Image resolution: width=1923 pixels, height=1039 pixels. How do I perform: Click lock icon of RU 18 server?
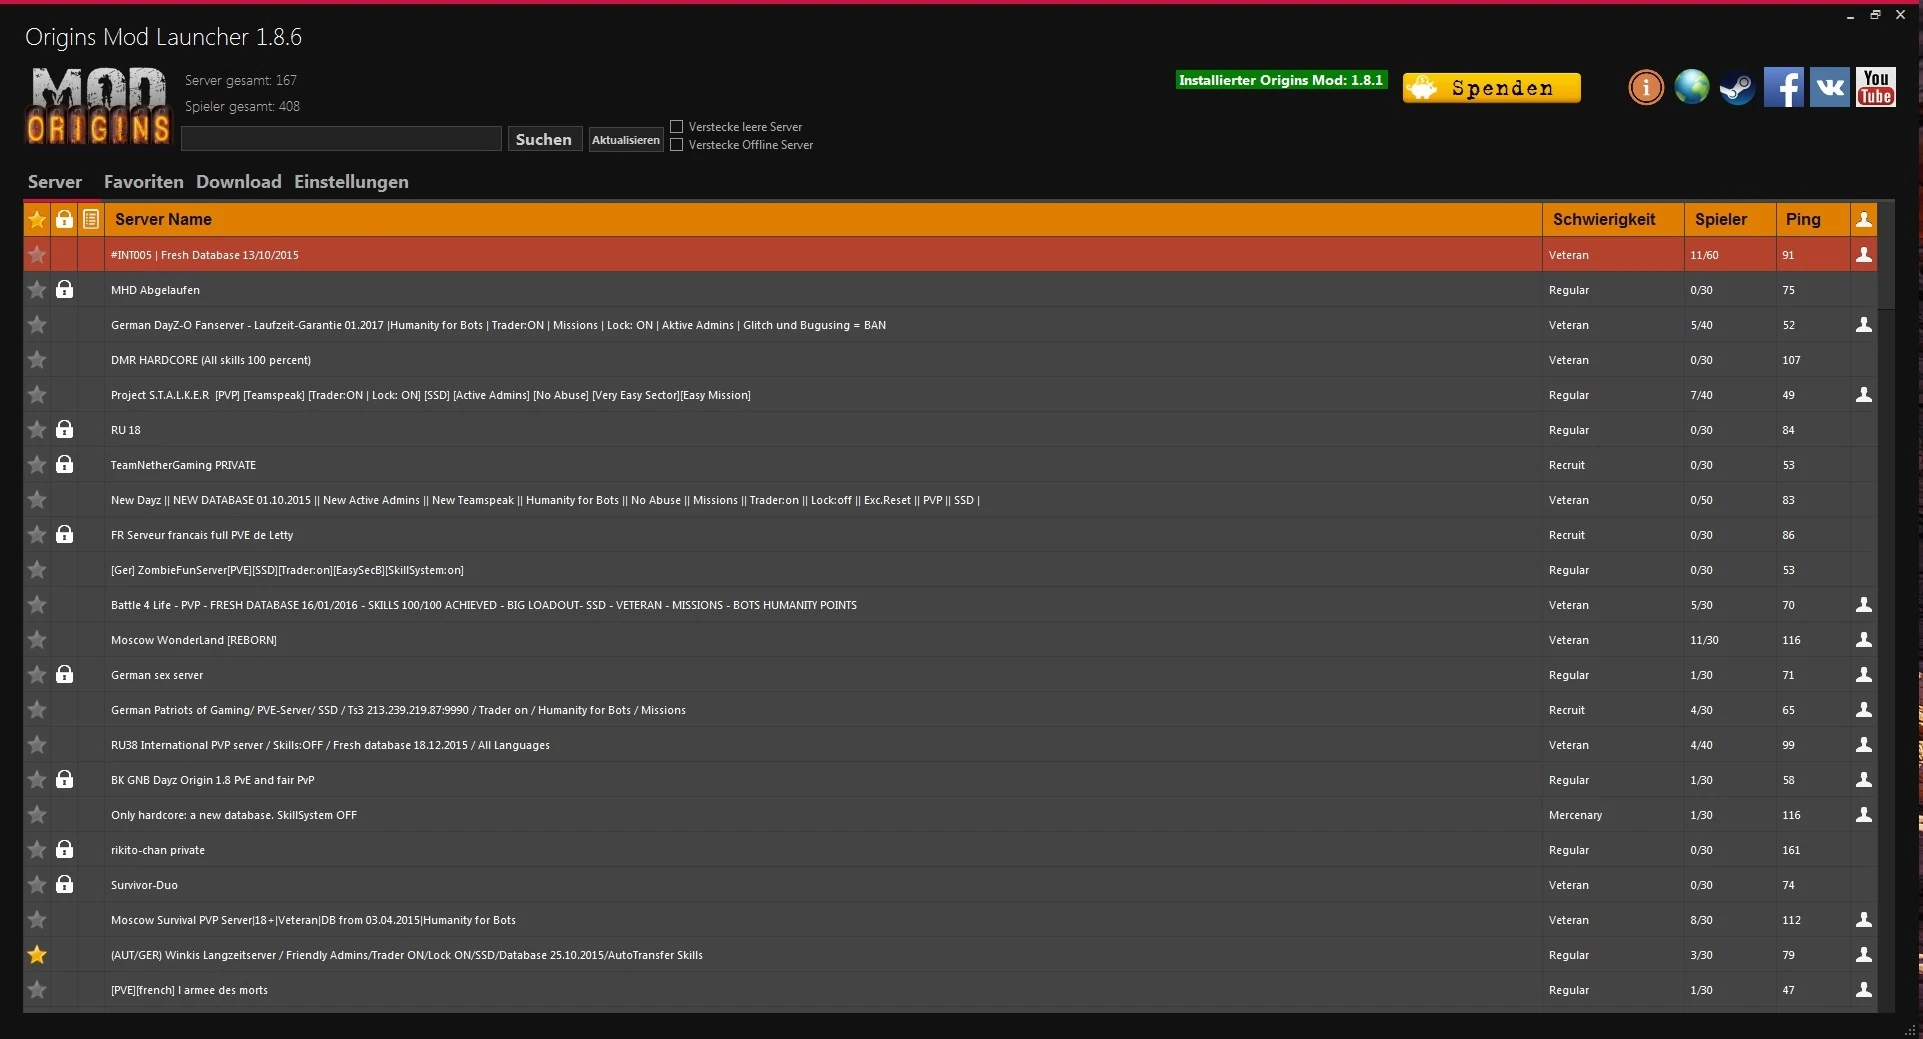click(64, 430)
